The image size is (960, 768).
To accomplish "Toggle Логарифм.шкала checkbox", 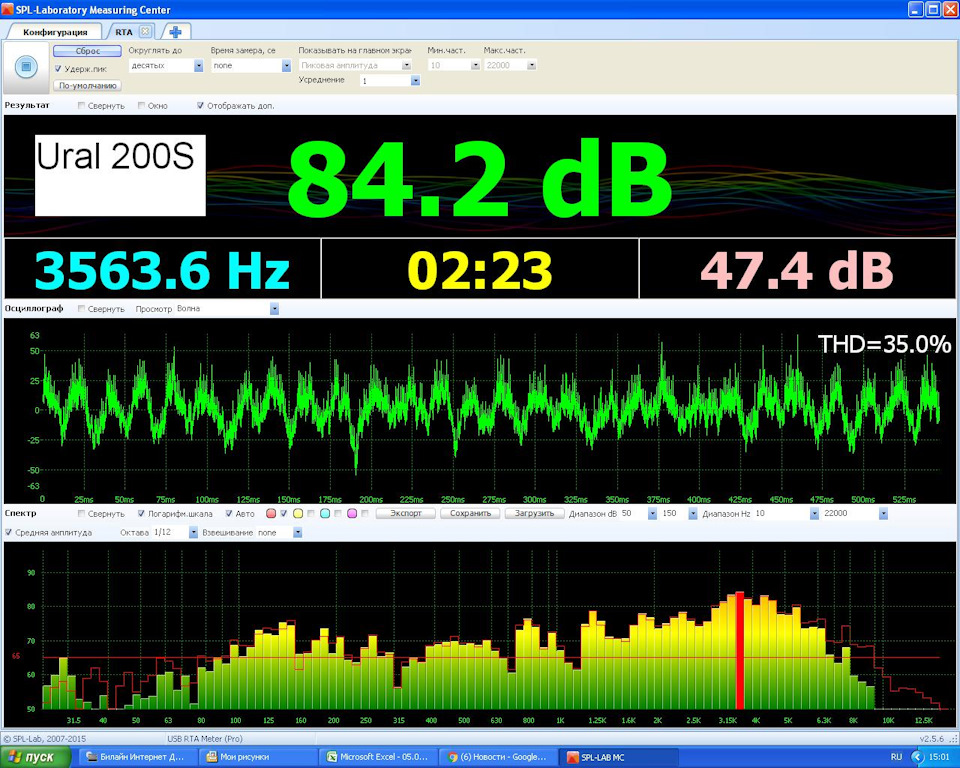I will pyautogui.click(x=141, y=513).
